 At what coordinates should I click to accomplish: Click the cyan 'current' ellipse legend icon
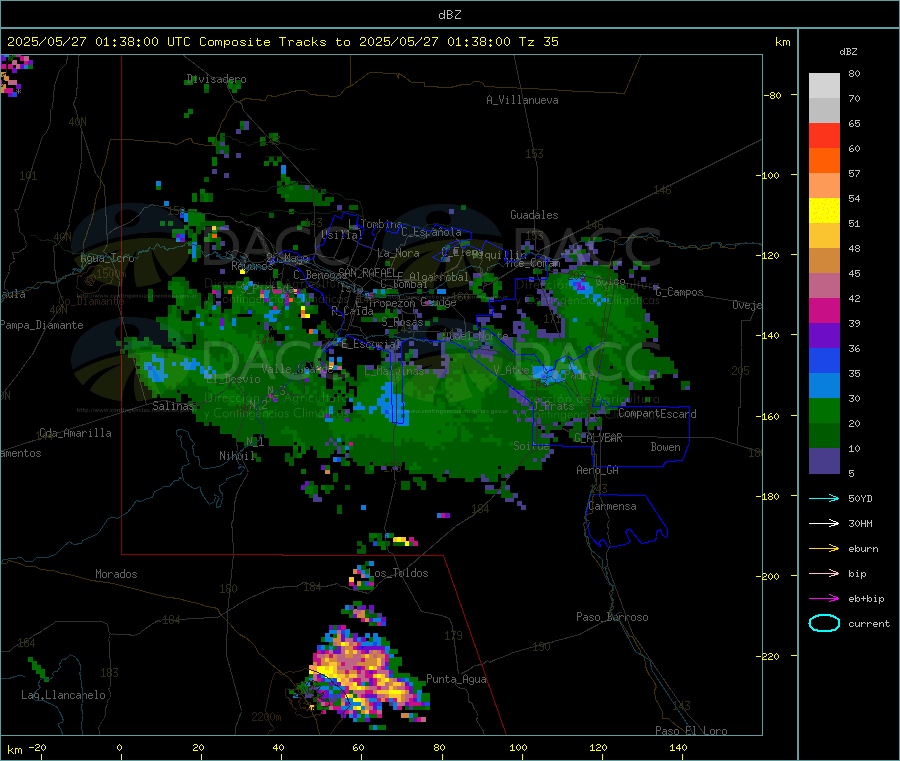click(824, 623)
